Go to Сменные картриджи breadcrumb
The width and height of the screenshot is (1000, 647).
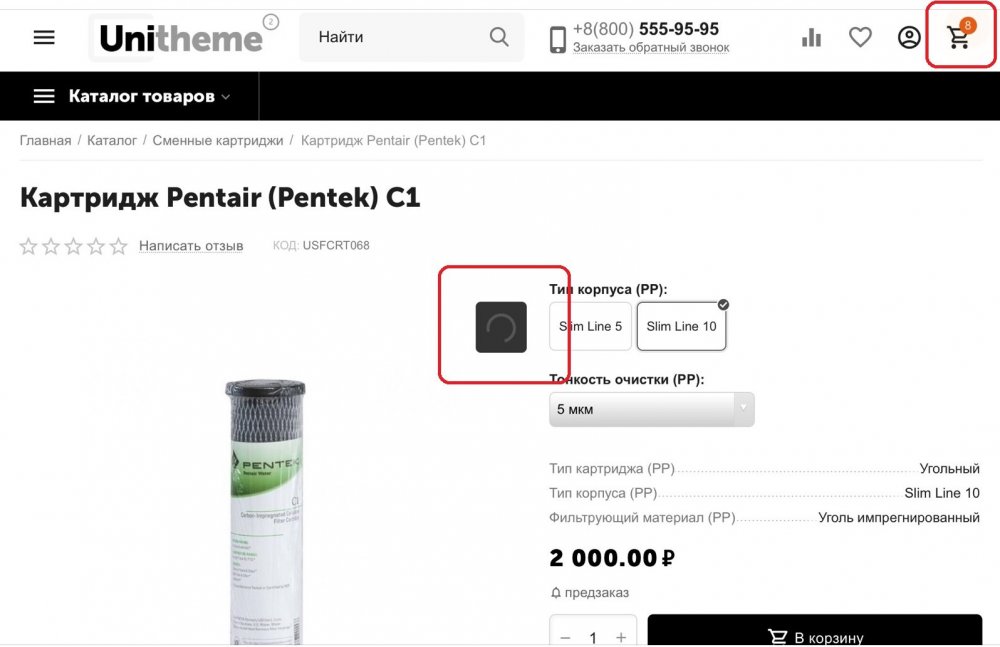[217, 140]
